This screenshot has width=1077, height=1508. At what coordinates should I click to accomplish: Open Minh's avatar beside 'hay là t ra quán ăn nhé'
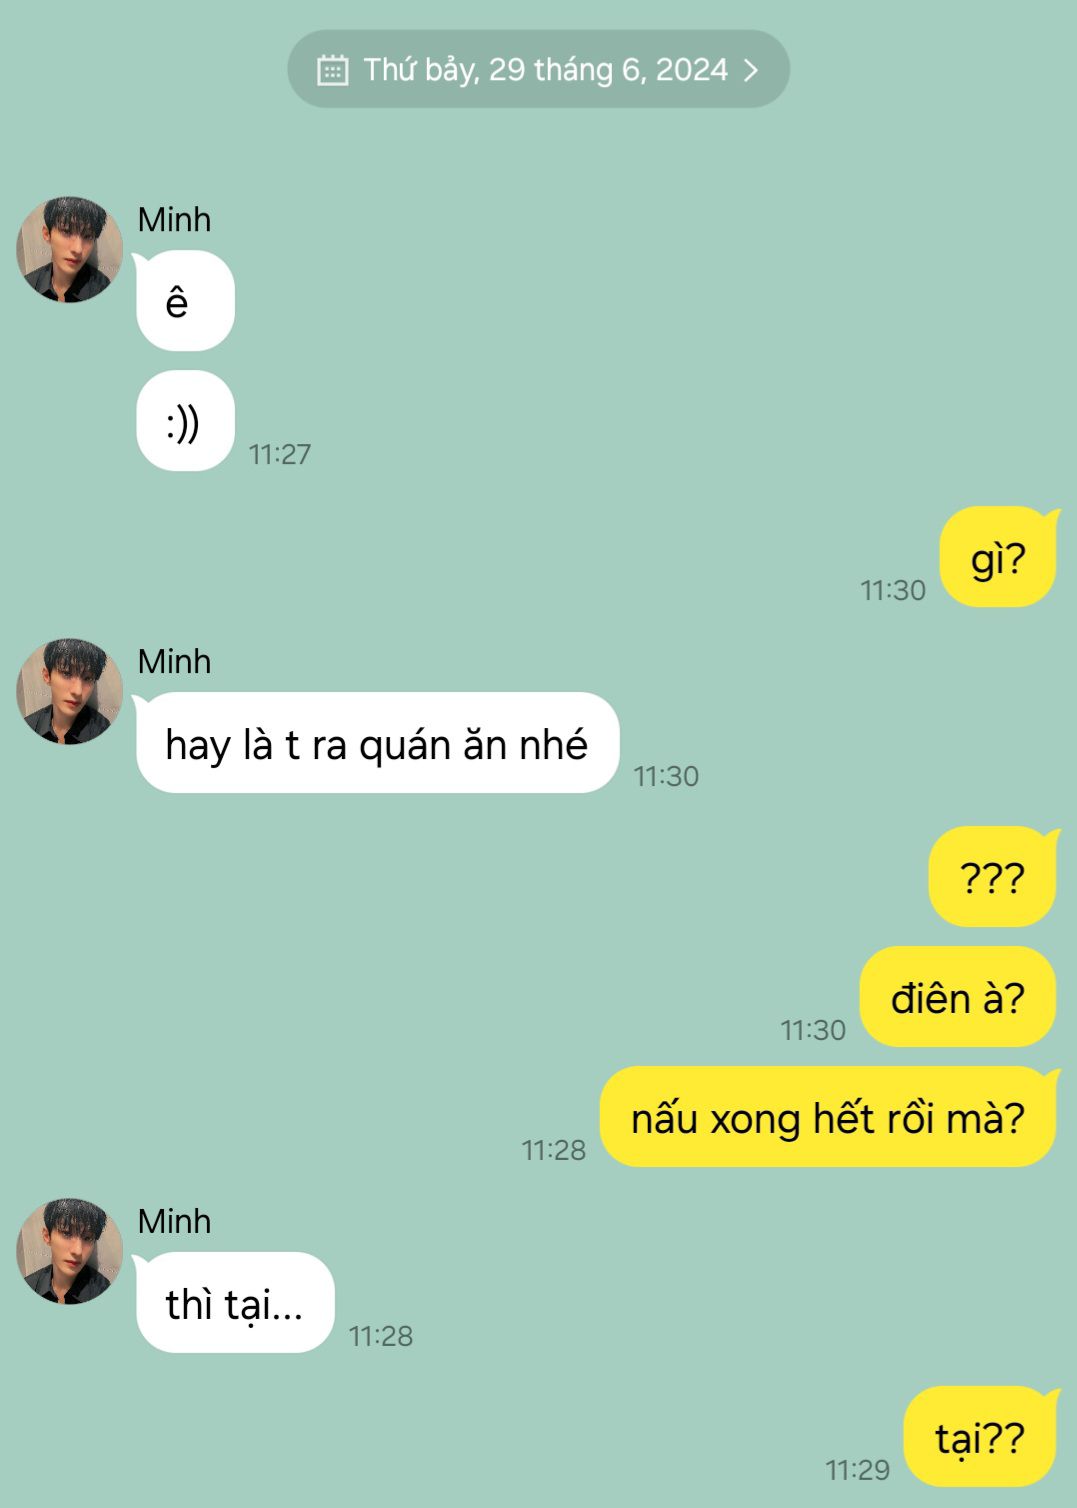click(69, 691)
